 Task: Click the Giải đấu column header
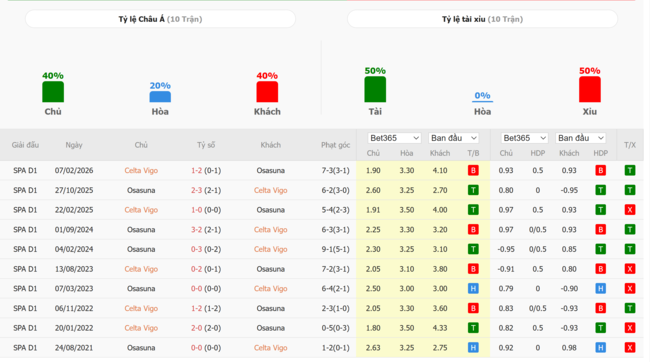pyautogui.click(x=25, y=145)
